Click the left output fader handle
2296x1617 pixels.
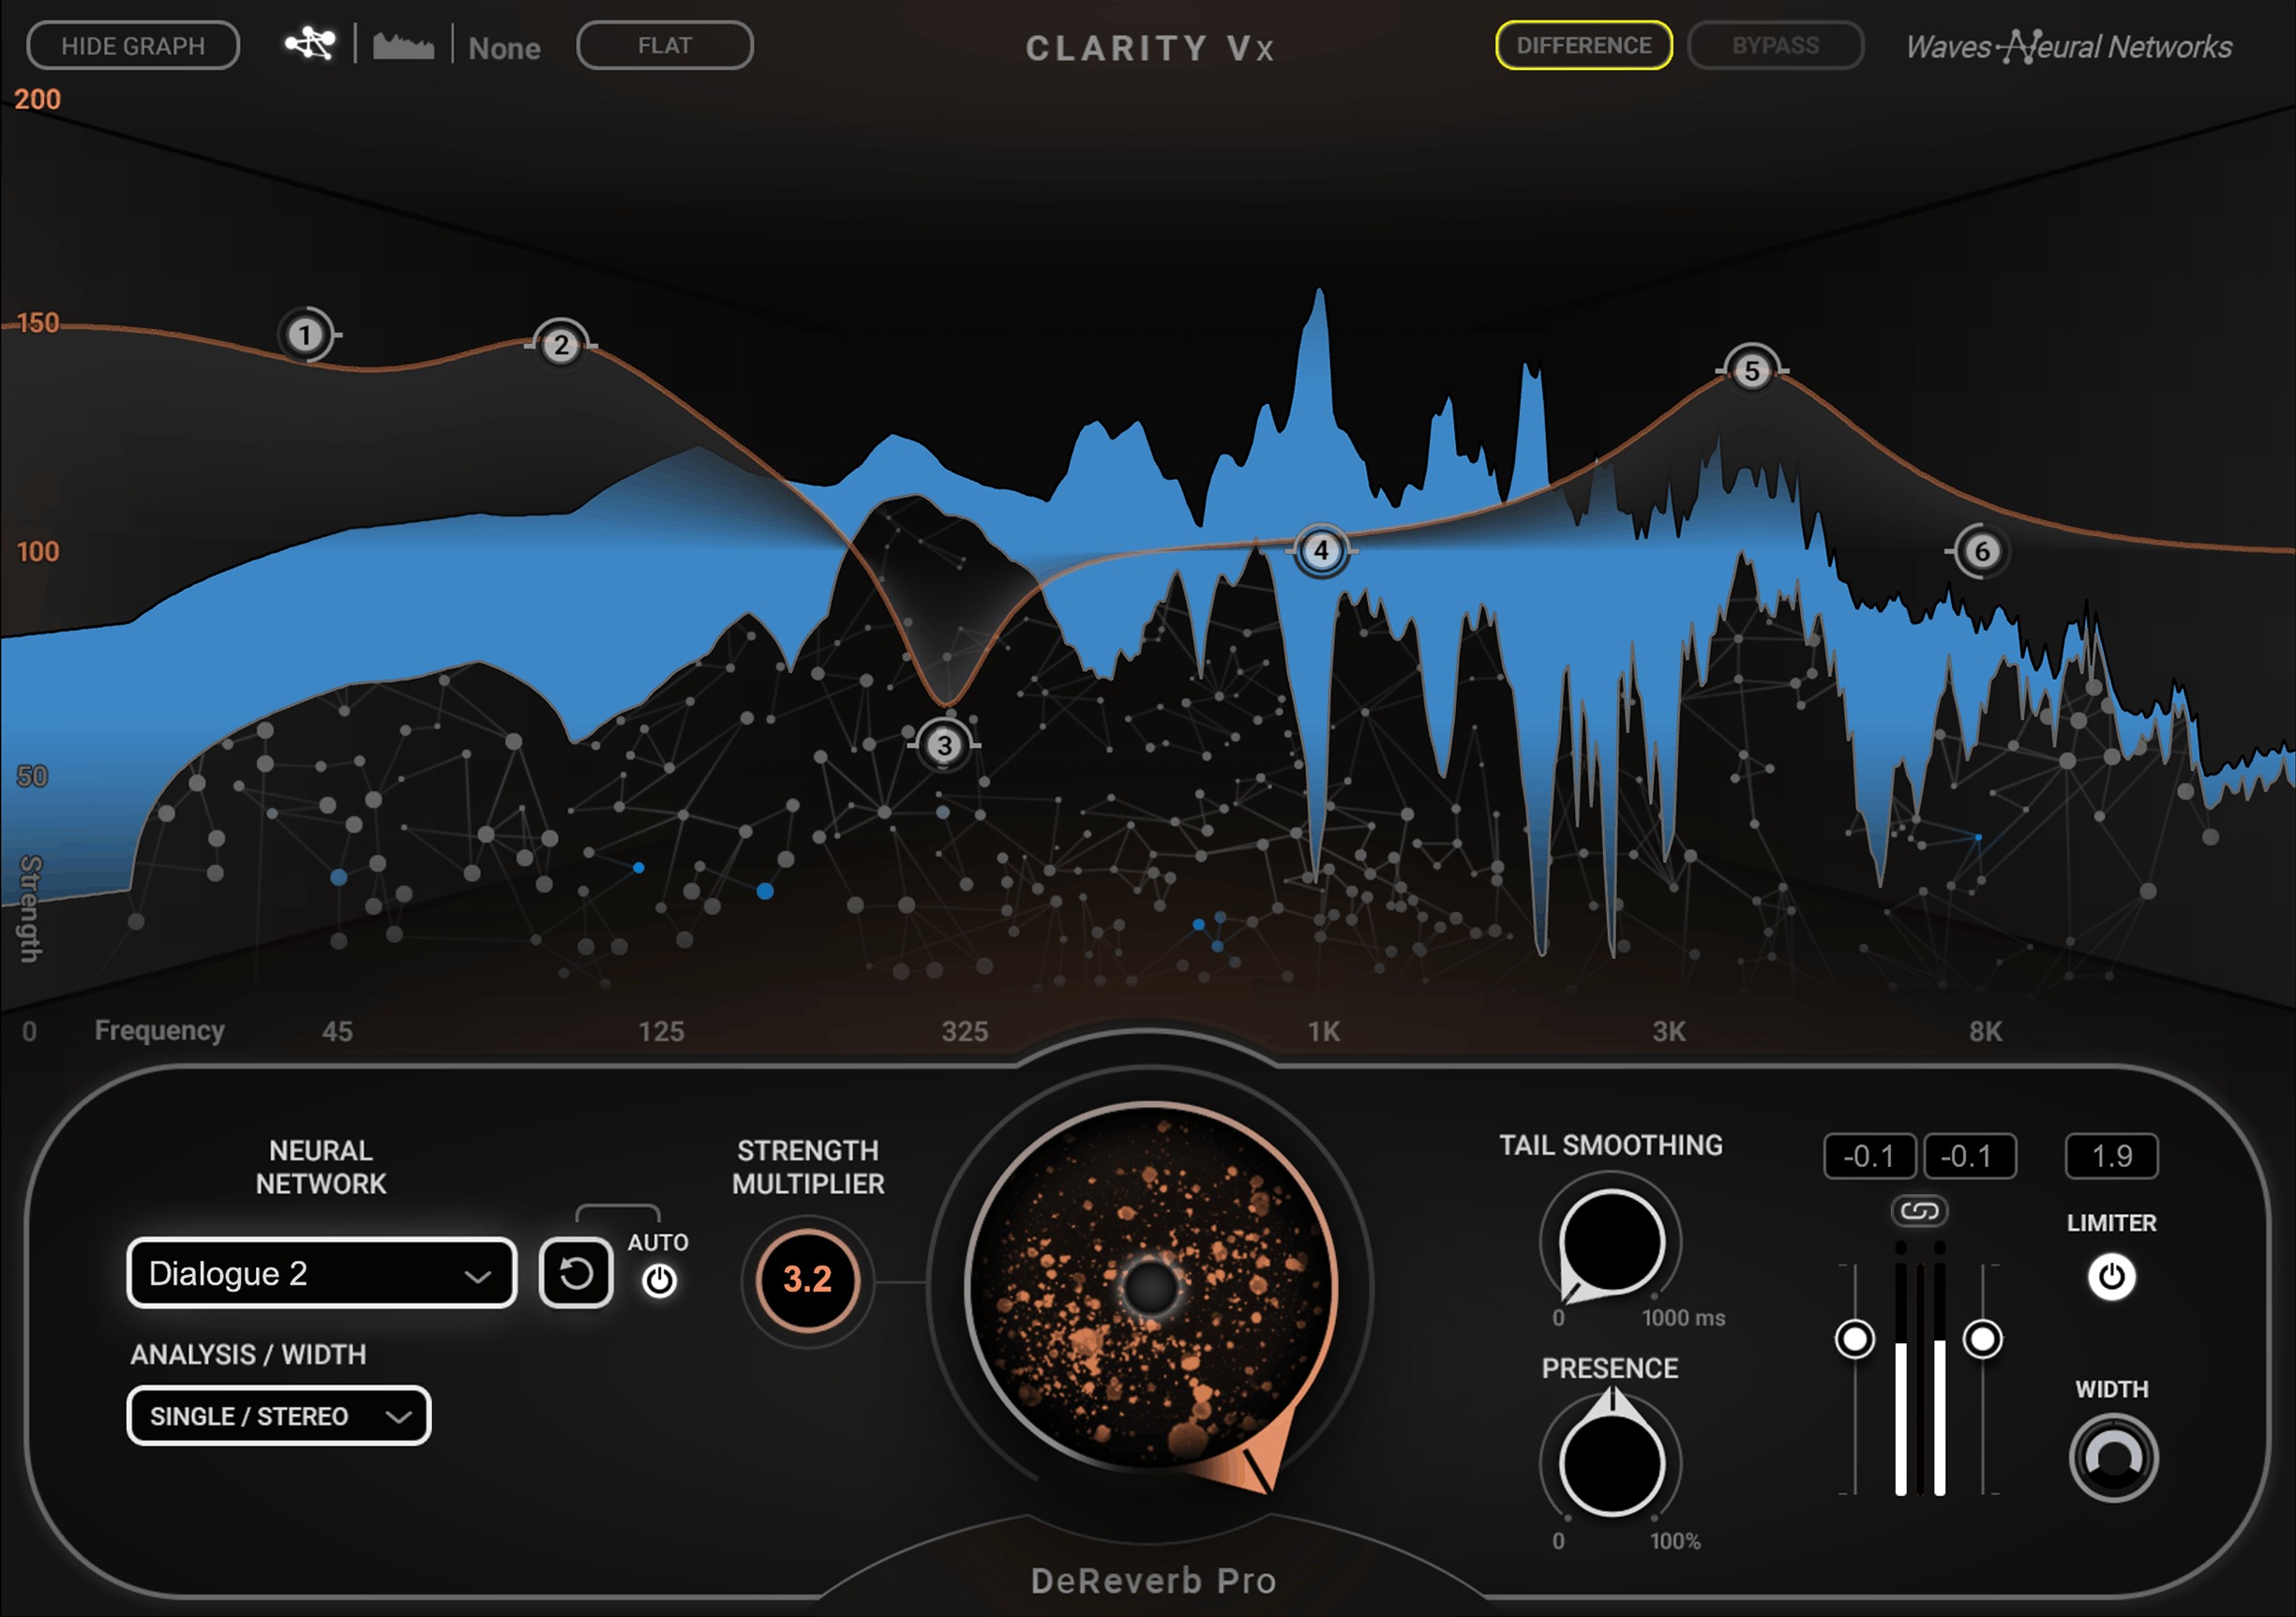[x=1855, y=1339]
